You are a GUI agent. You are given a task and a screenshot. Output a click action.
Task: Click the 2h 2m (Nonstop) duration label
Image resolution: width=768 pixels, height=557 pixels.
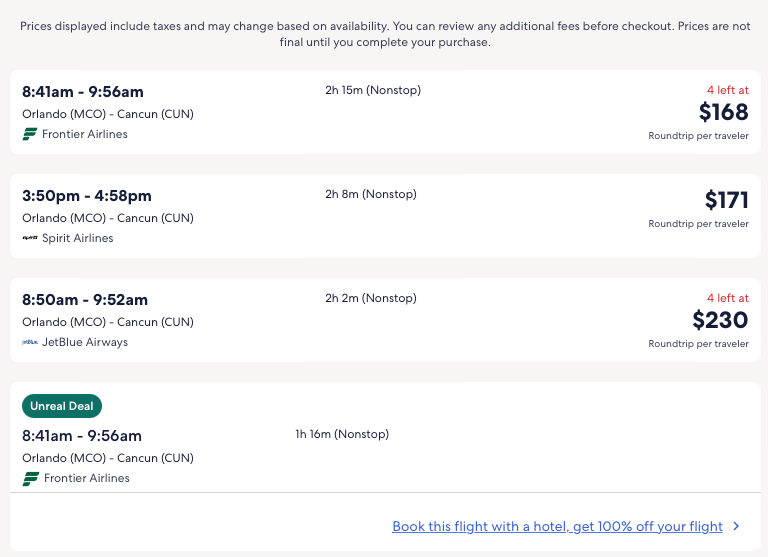coord(371,298)
